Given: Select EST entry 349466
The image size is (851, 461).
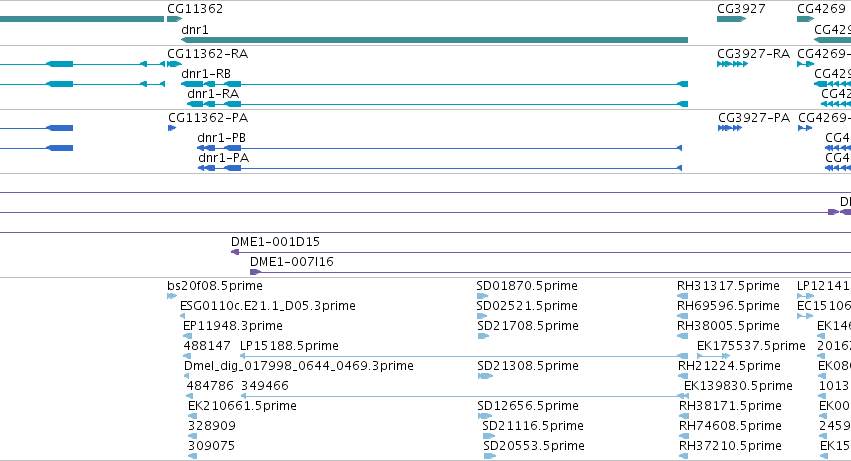Looking at the screenshot, I should [x=265, y=386].
